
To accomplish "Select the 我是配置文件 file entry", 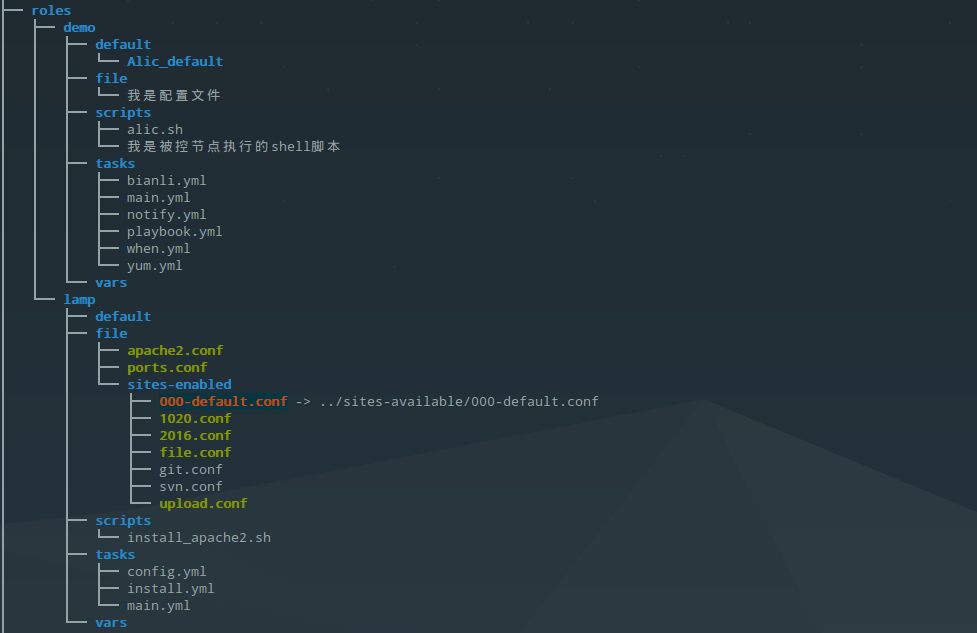I will 174,95.
